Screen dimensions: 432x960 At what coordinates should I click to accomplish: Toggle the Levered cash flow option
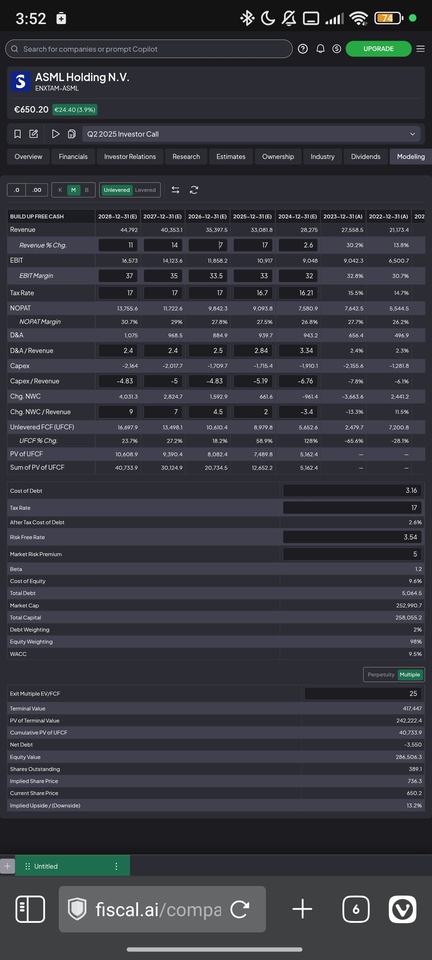pyautogui.click(x=146, y=190)
